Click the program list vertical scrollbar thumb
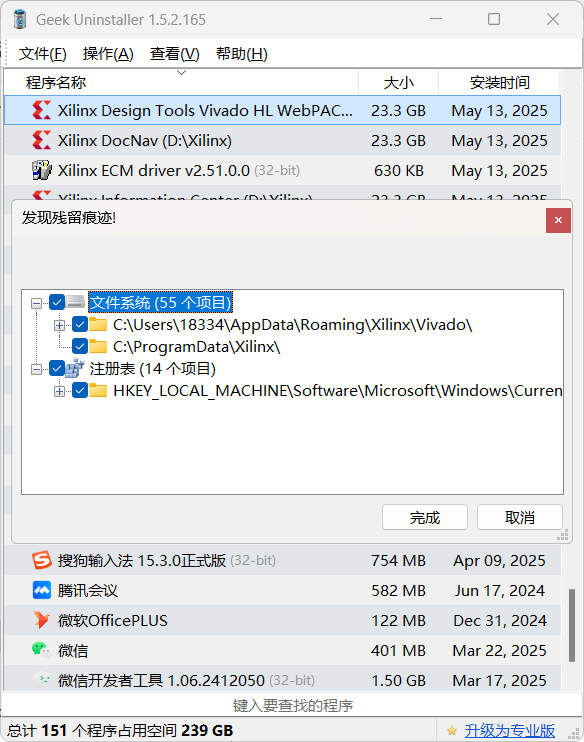 572,625
